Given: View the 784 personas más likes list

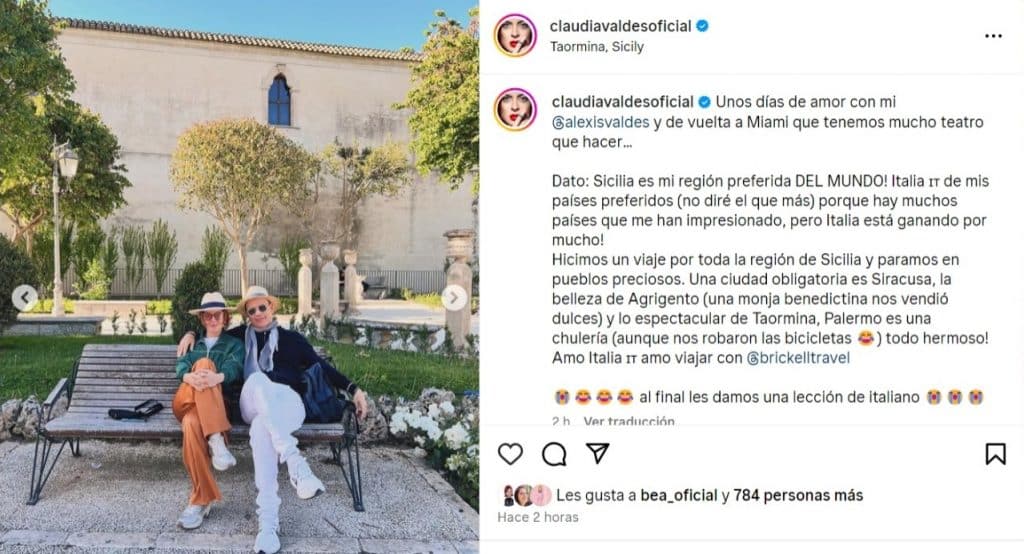Looking at the screenshot, I should pos(798,496).
